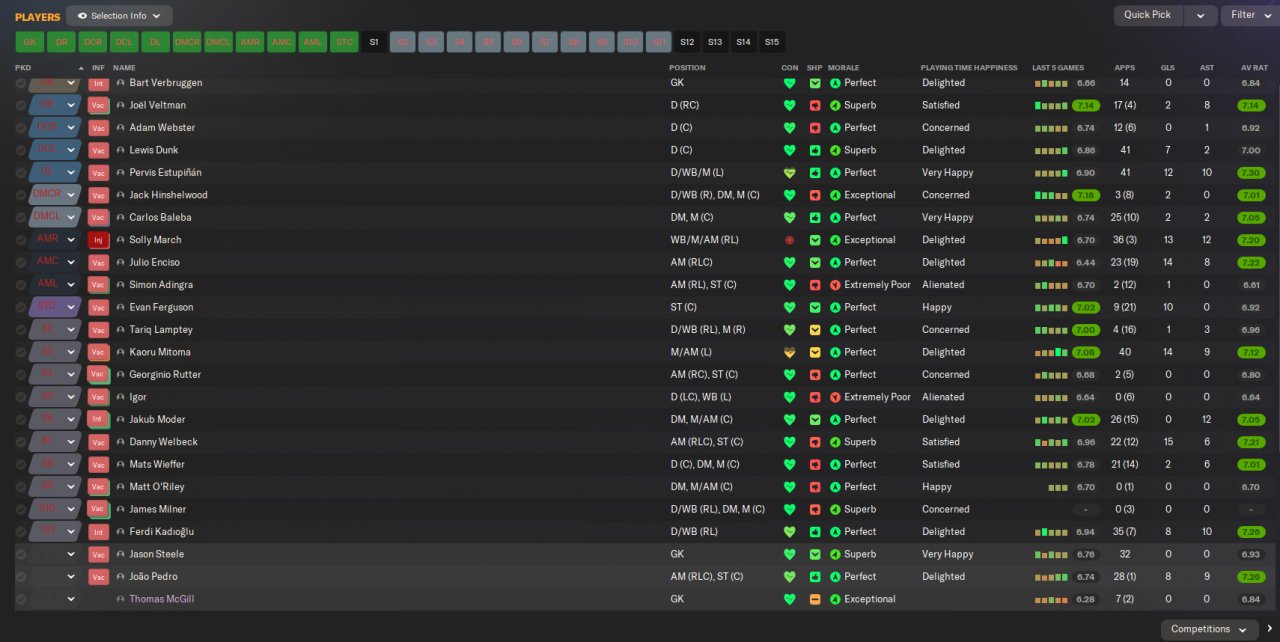Screen dimensions: 1280x642
Task: Toggle the selection circle for Mats Wieffer
Action: [x=21, y=464]
